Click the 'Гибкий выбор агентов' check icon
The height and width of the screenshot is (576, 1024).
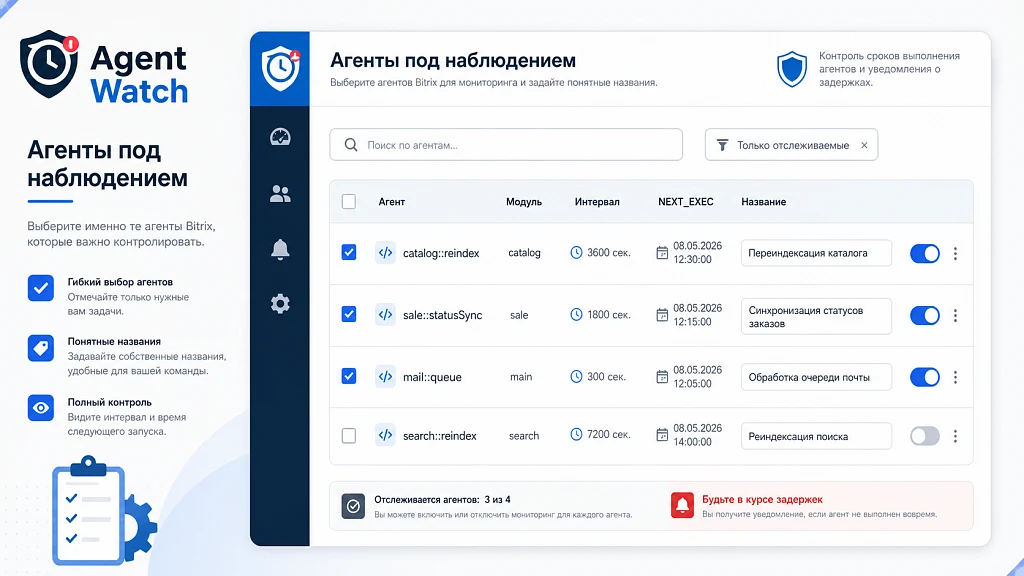(x=40, y=287)
